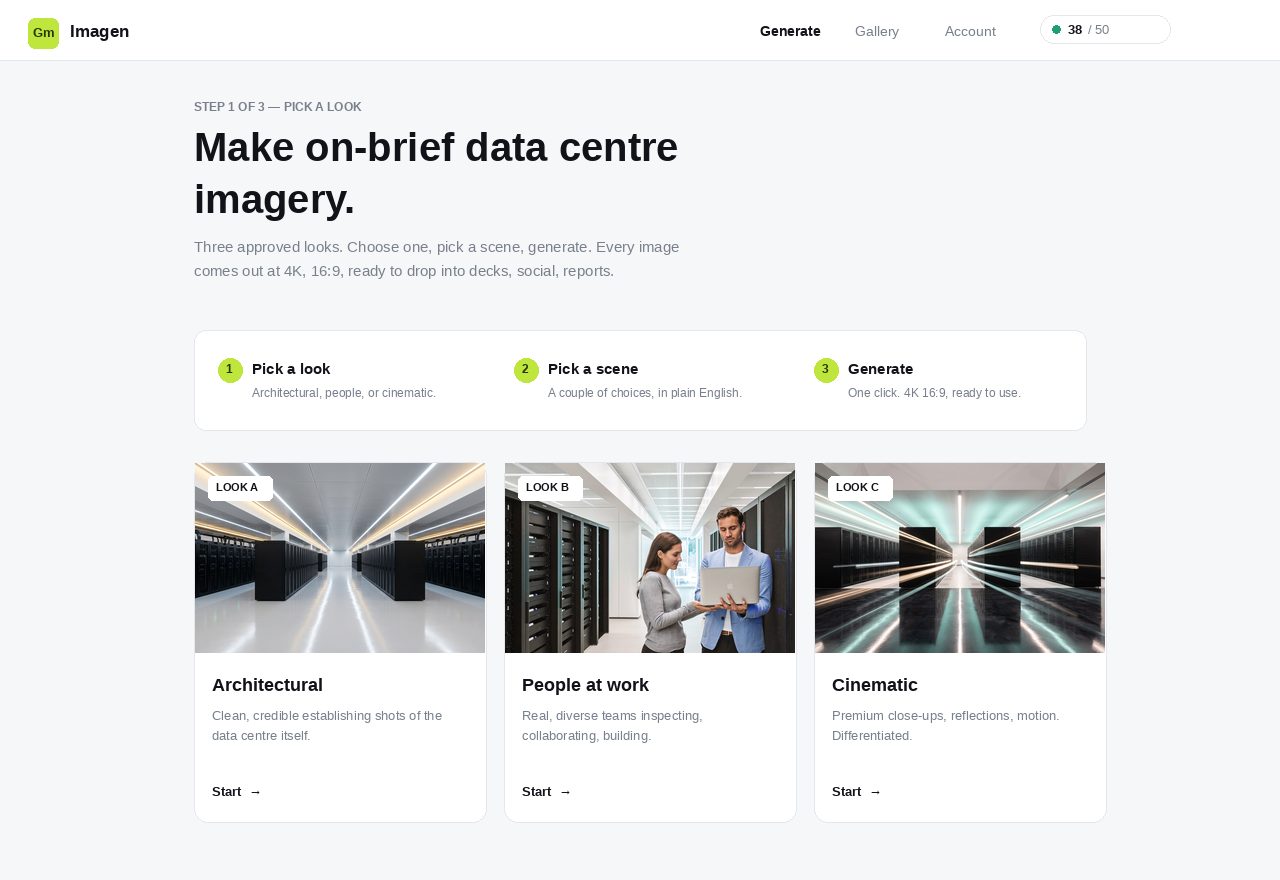Open the Cinematic look thumbnail
Viewport: 1280px width, 880px height.
[960, 558]
